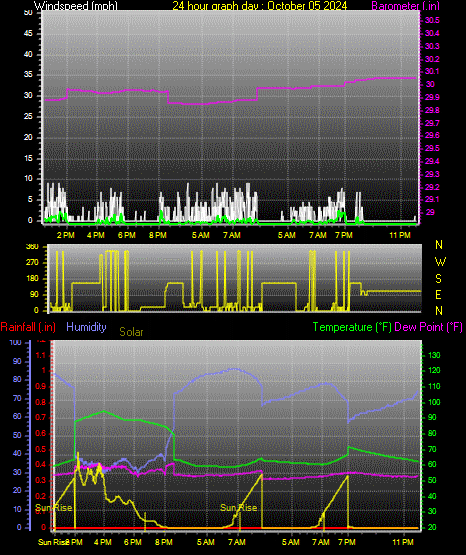Click the 2 PM label under wind chart
466x555 pixels.
66,235
